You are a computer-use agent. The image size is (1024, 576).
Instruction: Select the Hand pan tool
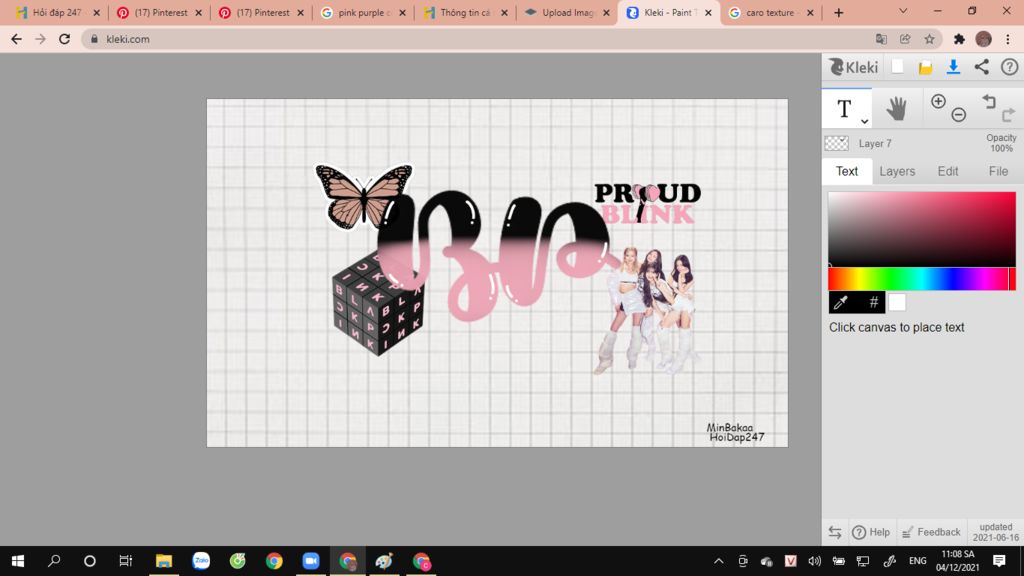coord(897,108)
